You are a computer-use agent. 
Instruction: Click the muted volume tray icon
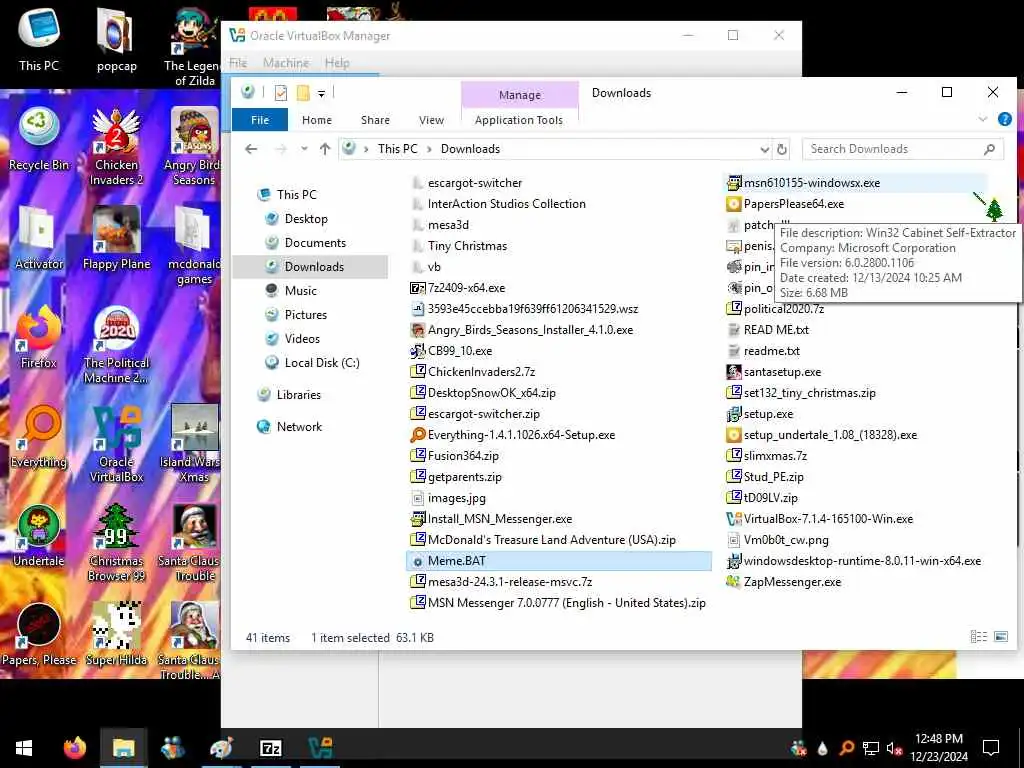[x=893, y=748]
